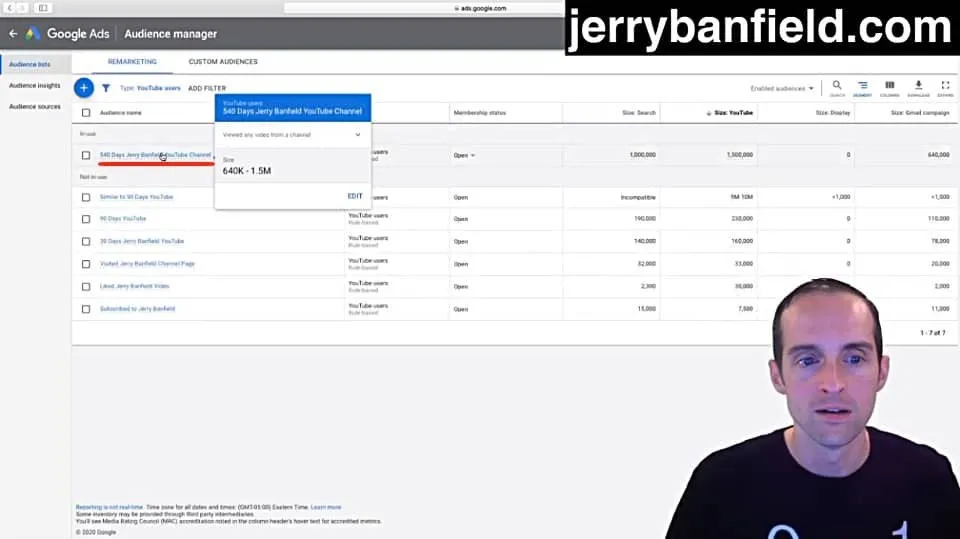The image size is (960, 539).
Task: Check the 30 Days Jerry Banfield YouTube row
Action: (x=86, y=241)
